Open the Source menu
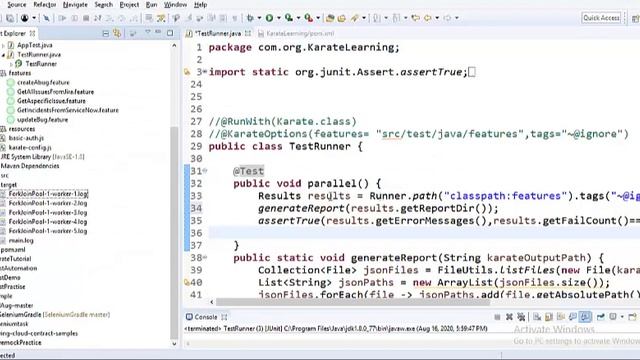The width and height of the screenshot is (640, 360). (16, 5)
